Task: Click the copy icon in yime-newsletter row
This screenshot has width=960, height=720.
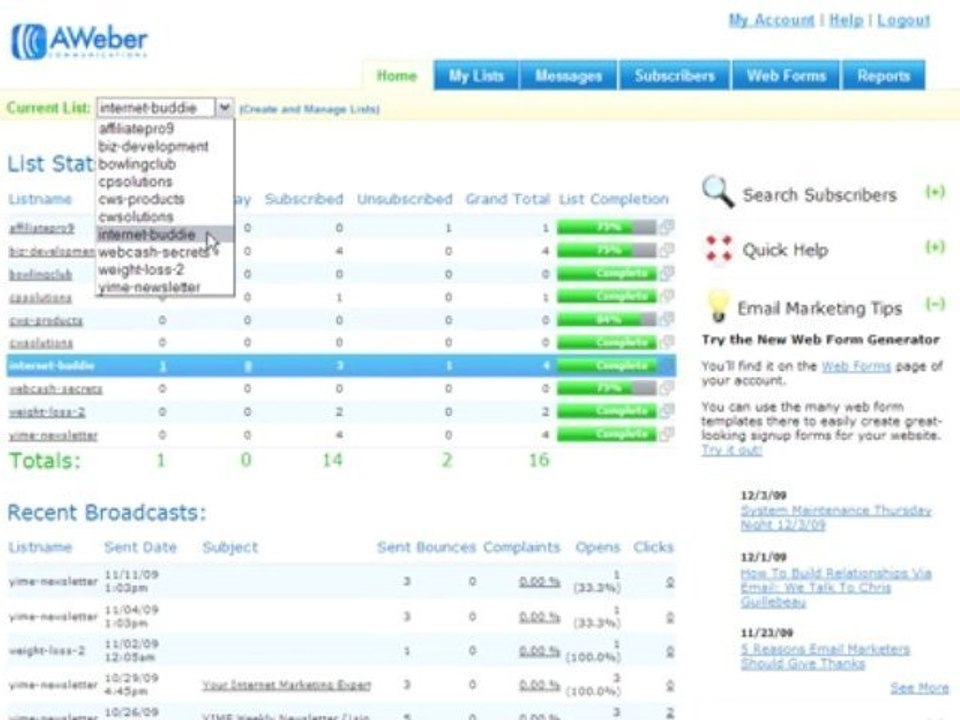Action: point(667,434)
